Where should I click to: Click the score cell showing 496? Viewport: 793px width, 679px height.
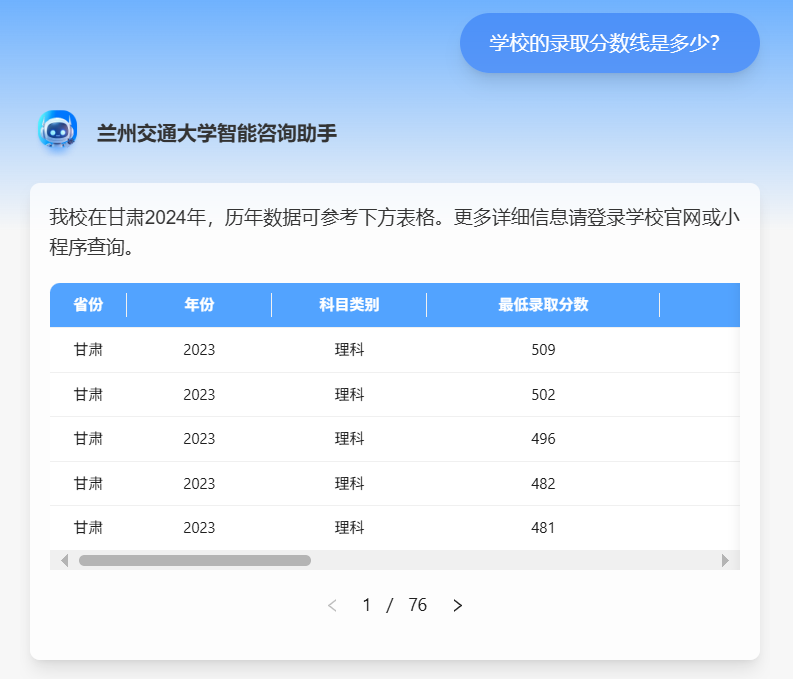point(543,439)
